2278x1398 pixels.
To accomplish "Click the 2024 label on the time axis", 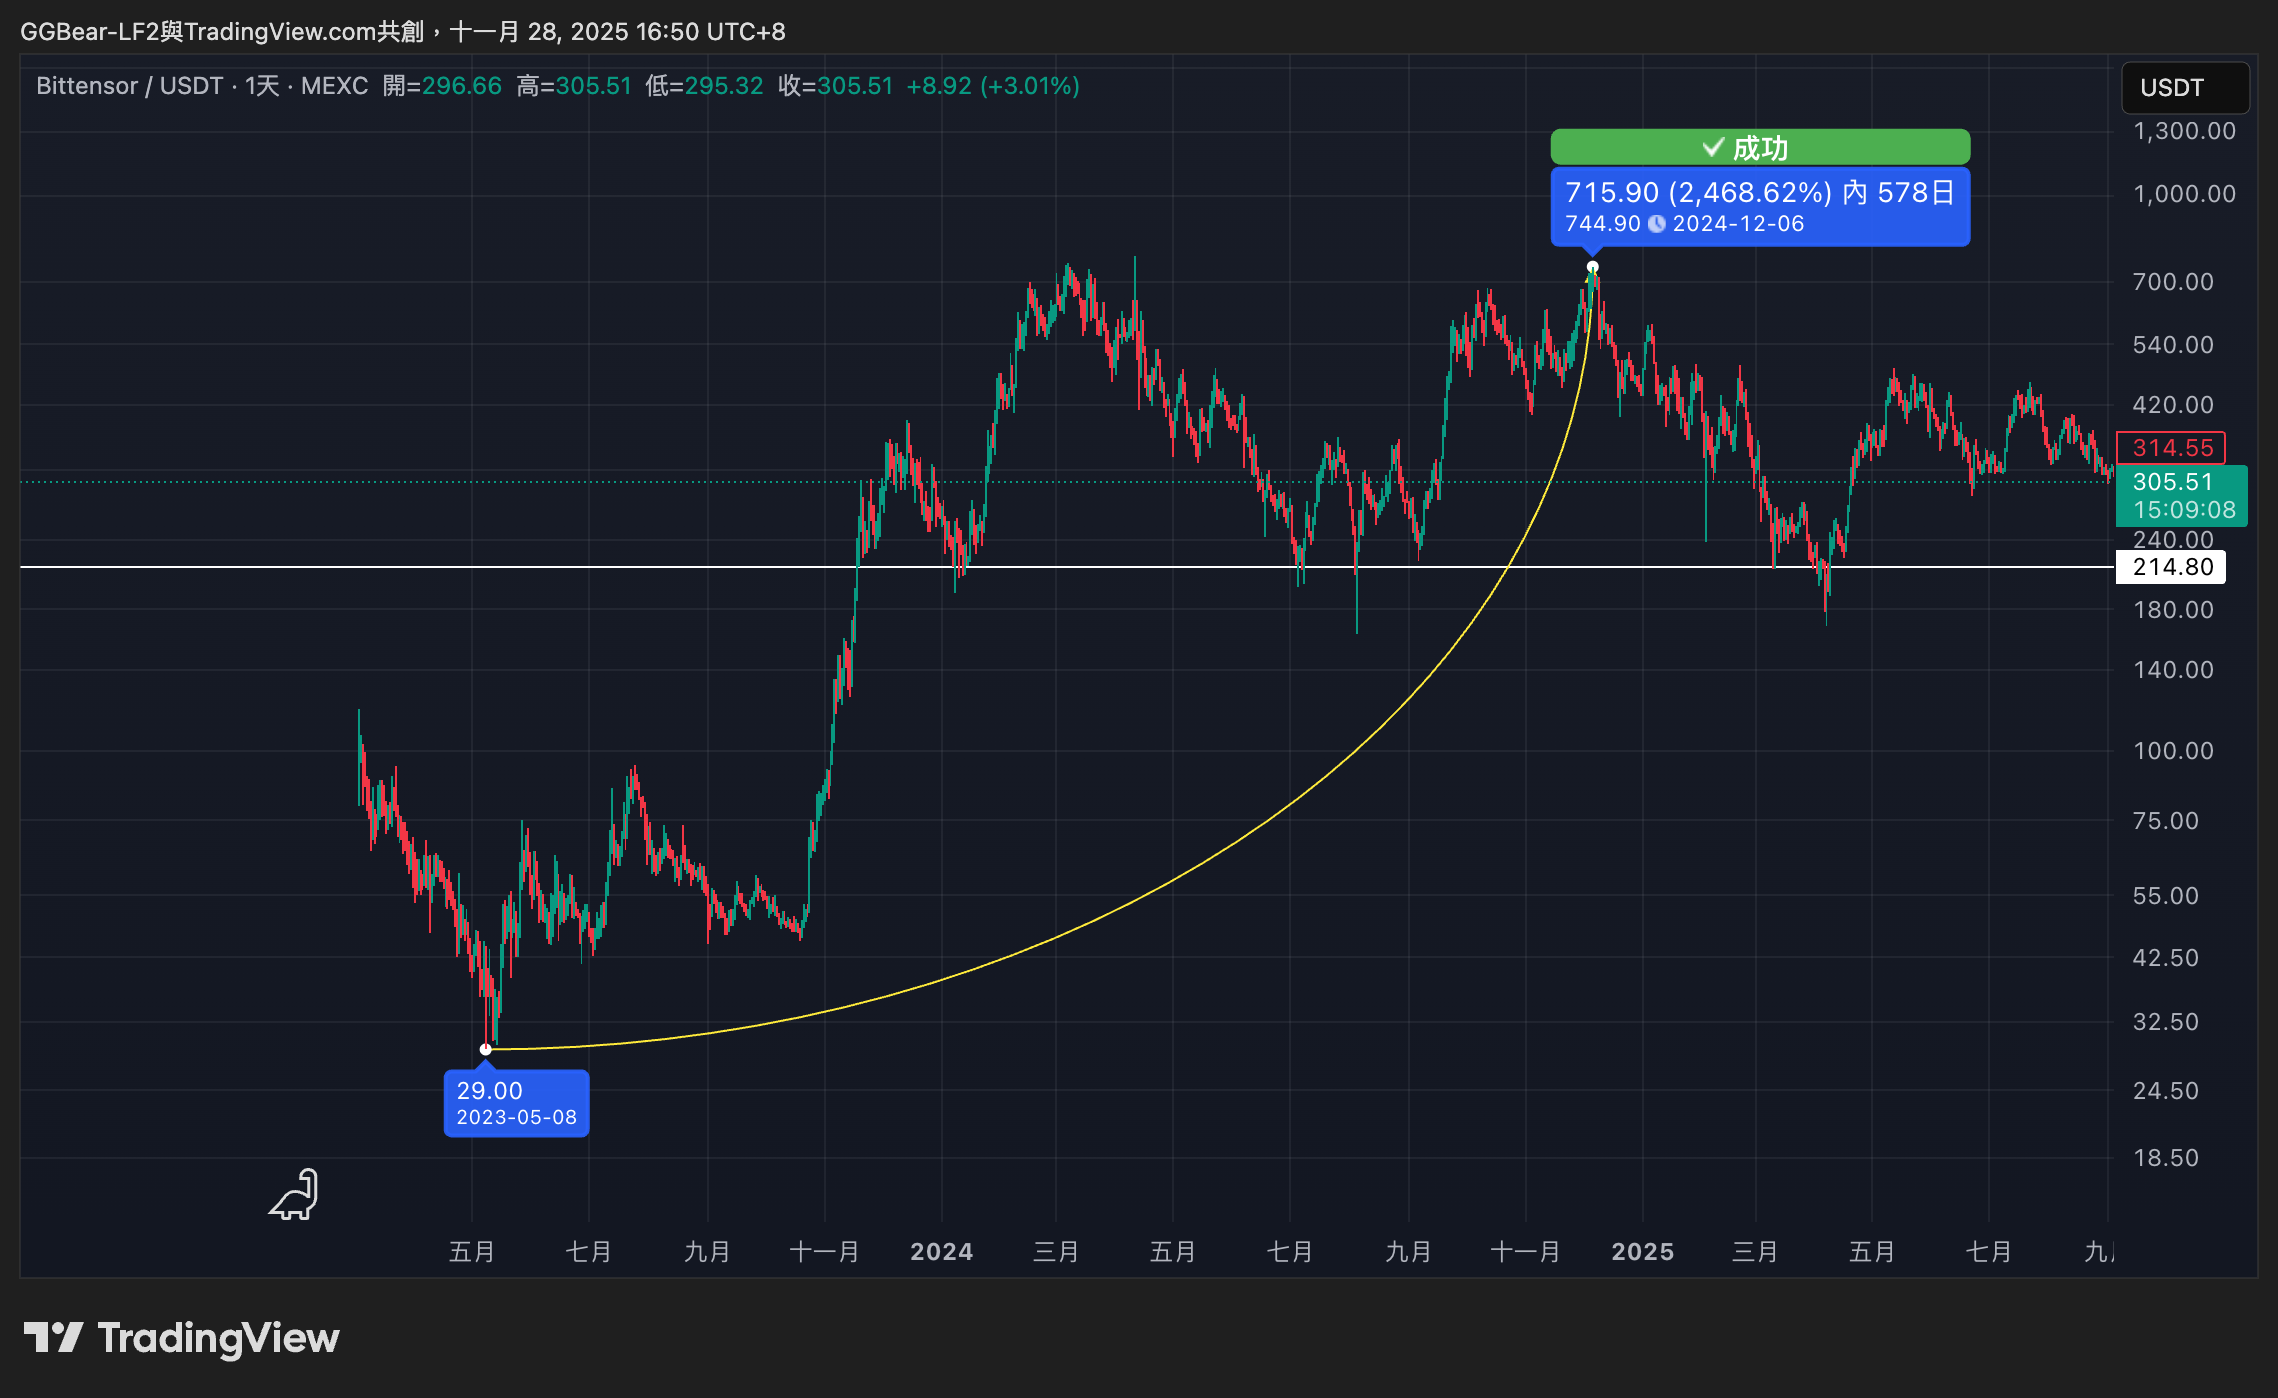I will click(941, 1252).
